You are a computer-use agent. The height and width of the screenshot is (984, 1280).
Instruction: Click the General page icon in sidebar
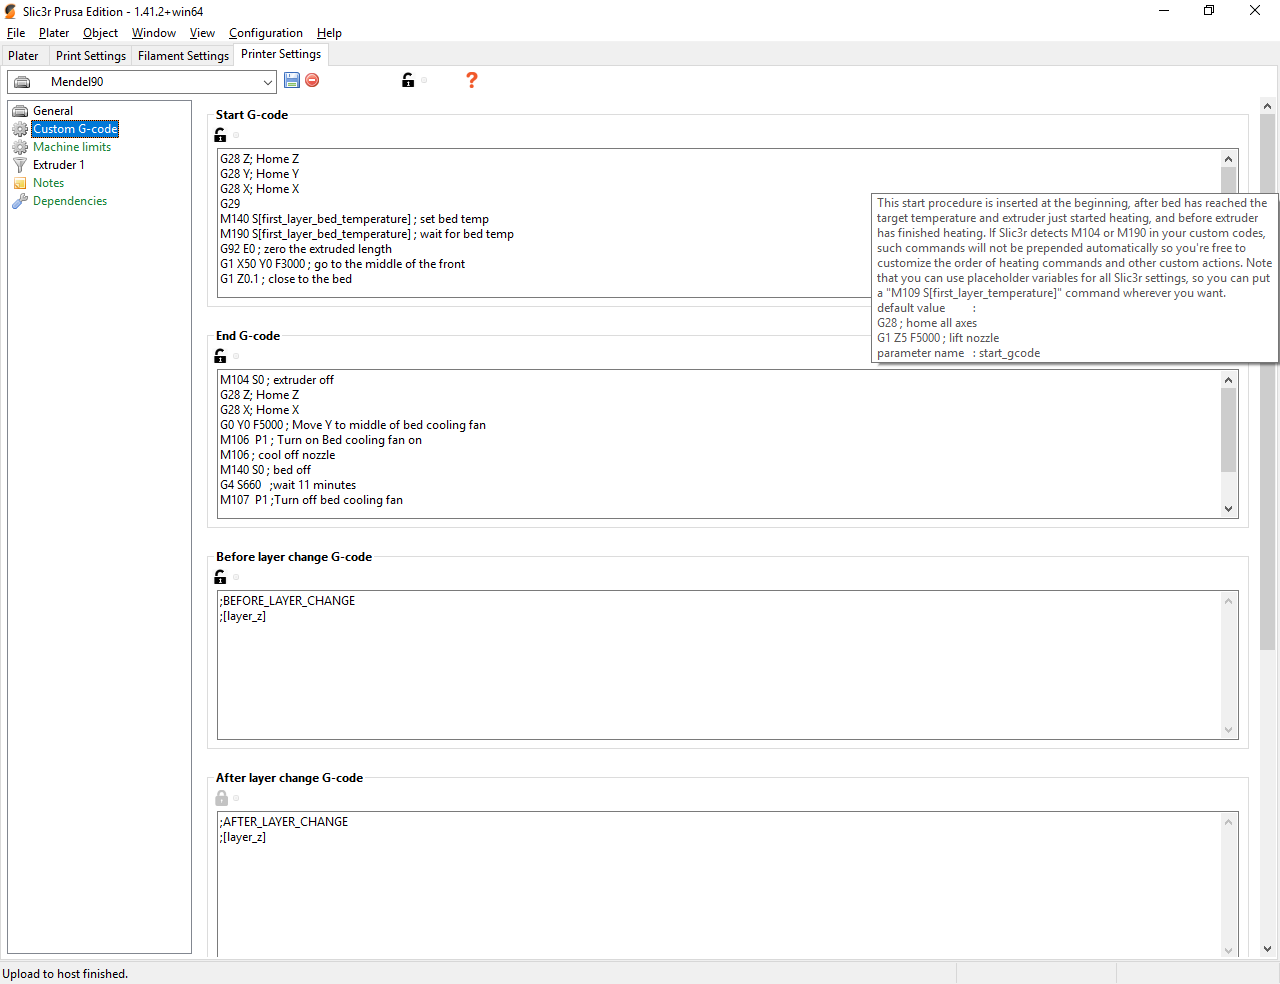point(20,111)
